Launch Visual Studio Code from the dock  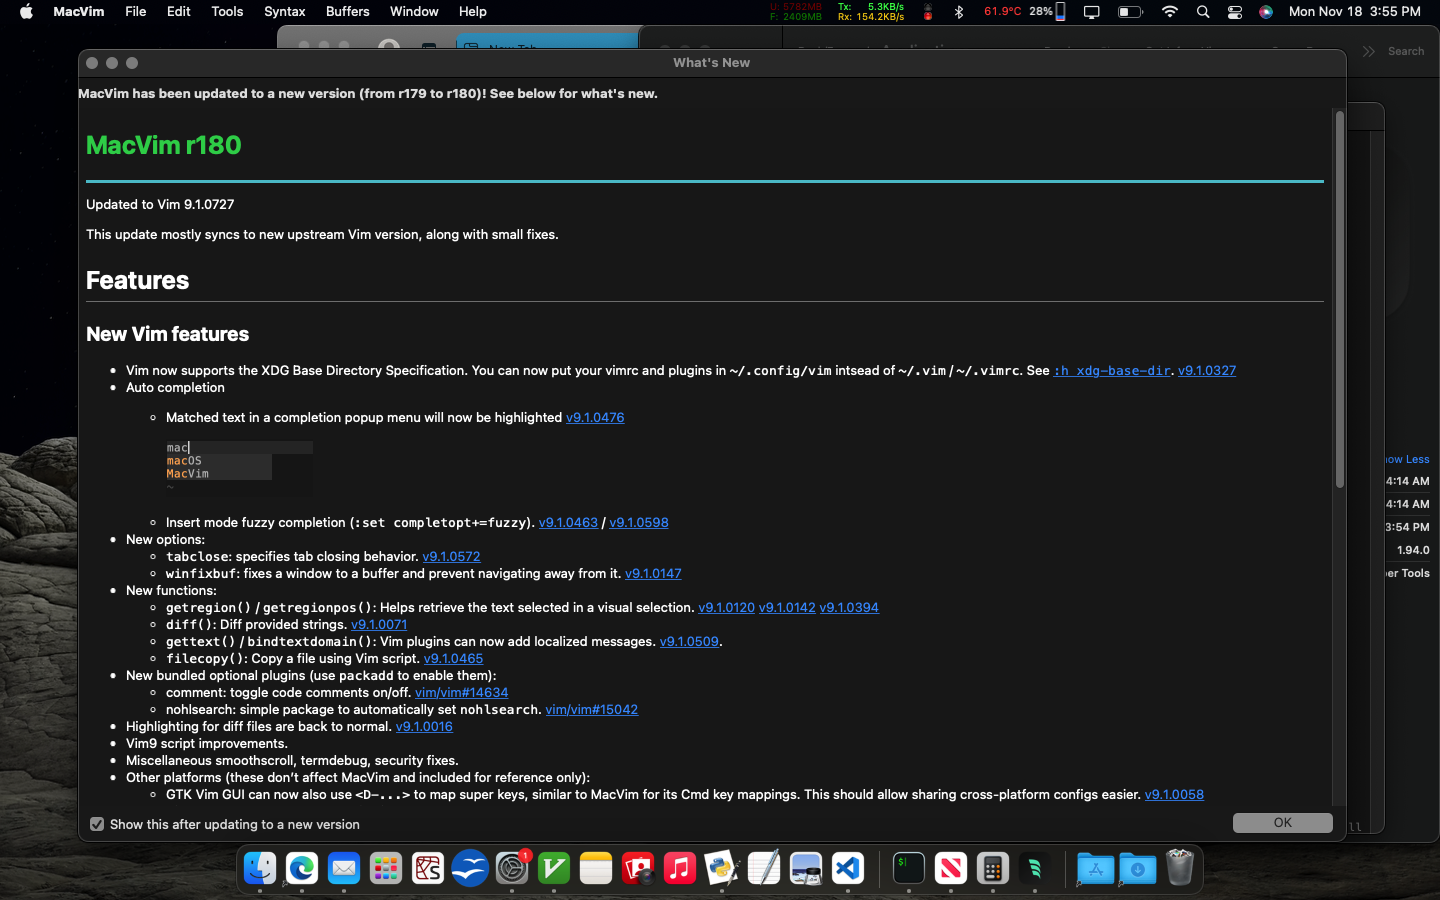(848, 868)
